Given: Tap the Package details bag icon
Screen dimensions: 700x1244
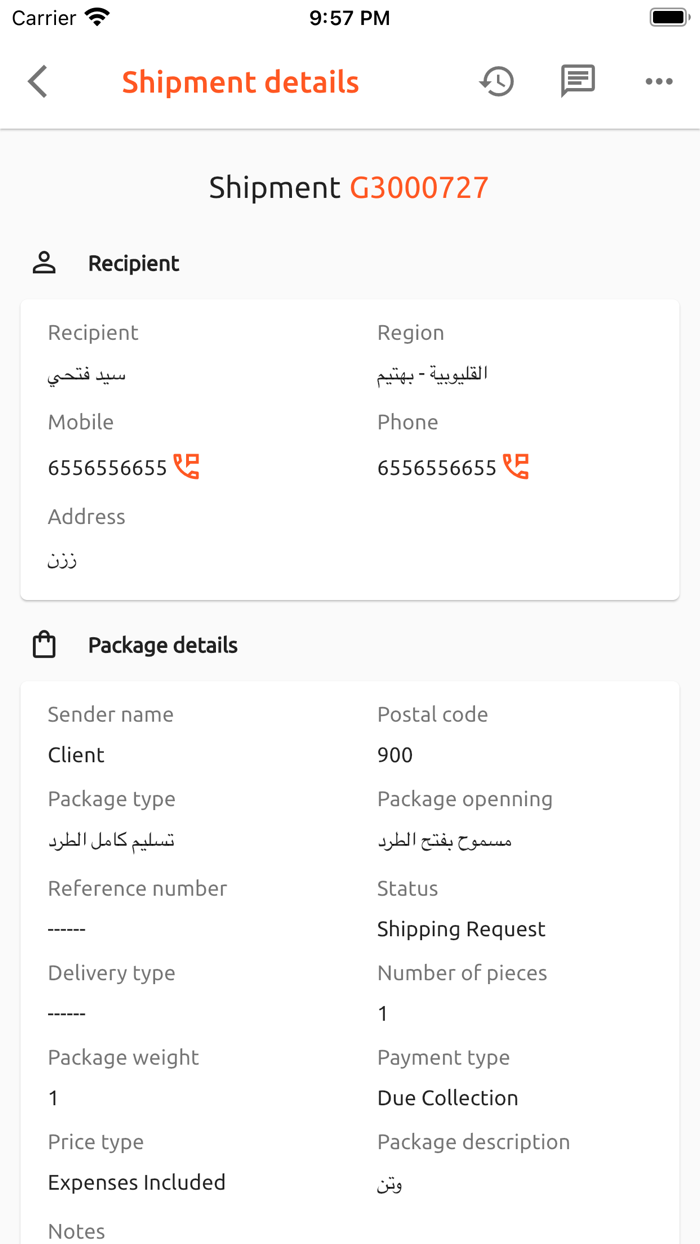Looking at the screenshot, I should [44, 645].
